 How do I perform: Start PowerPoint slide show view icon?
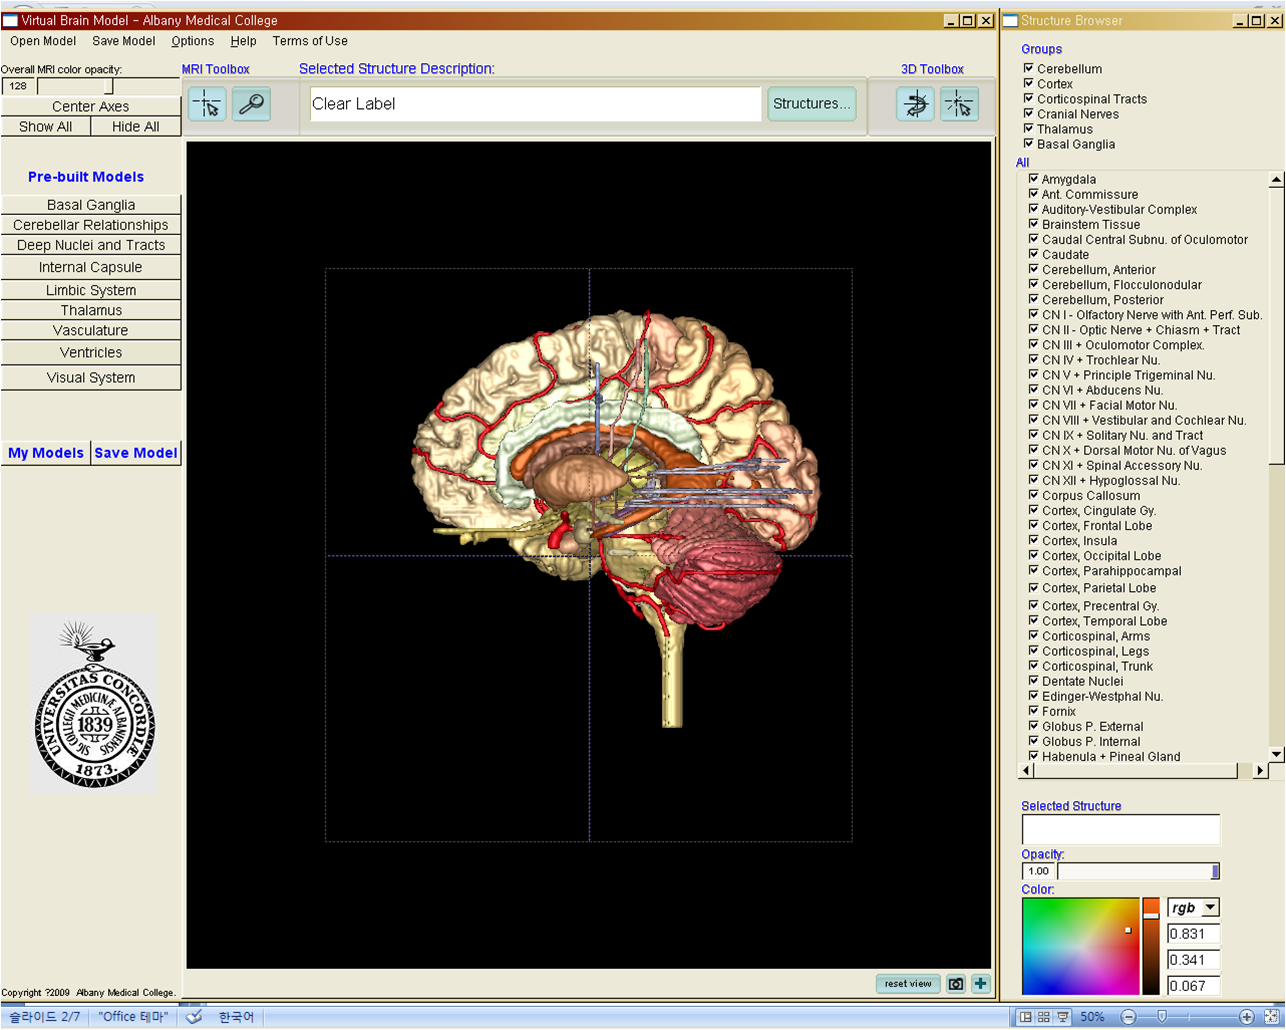click(x=1063, y=1017)
